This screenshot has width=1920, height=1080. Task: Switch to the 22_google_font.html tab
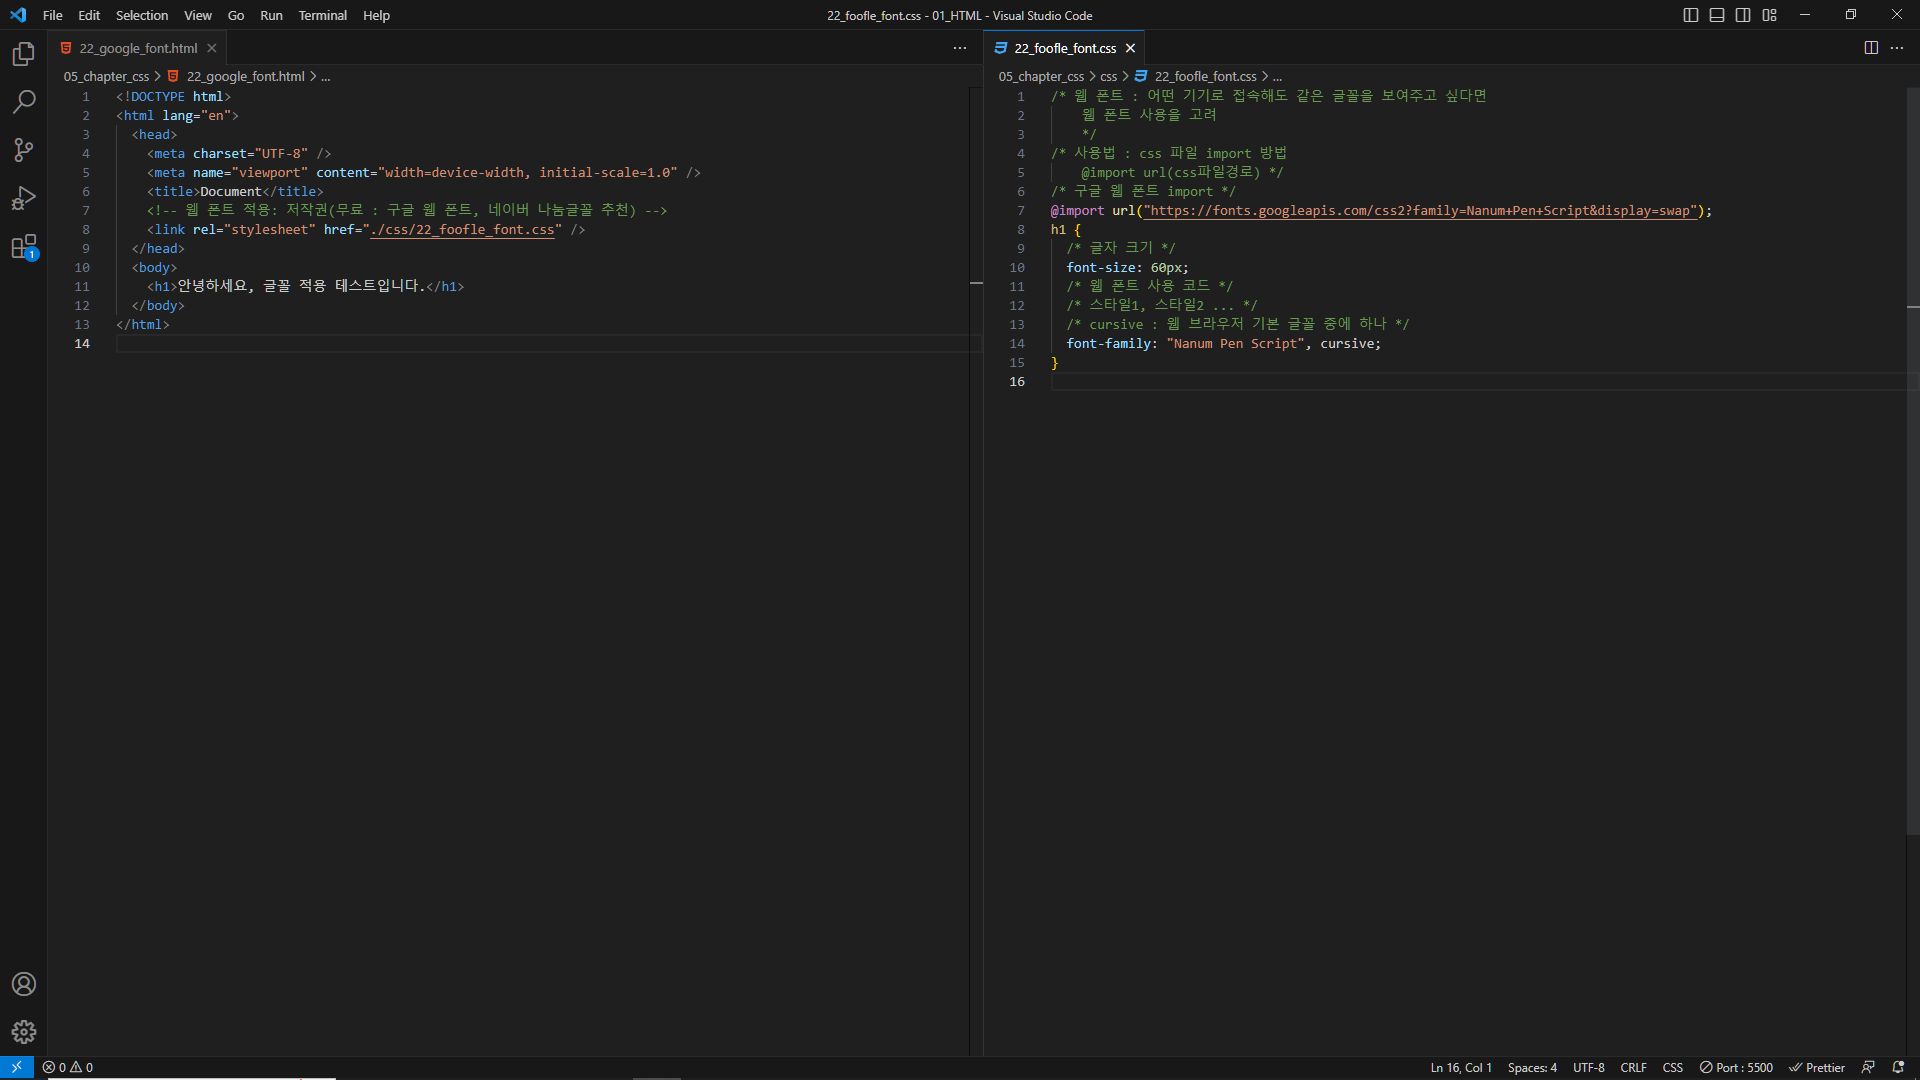point(138,48)
